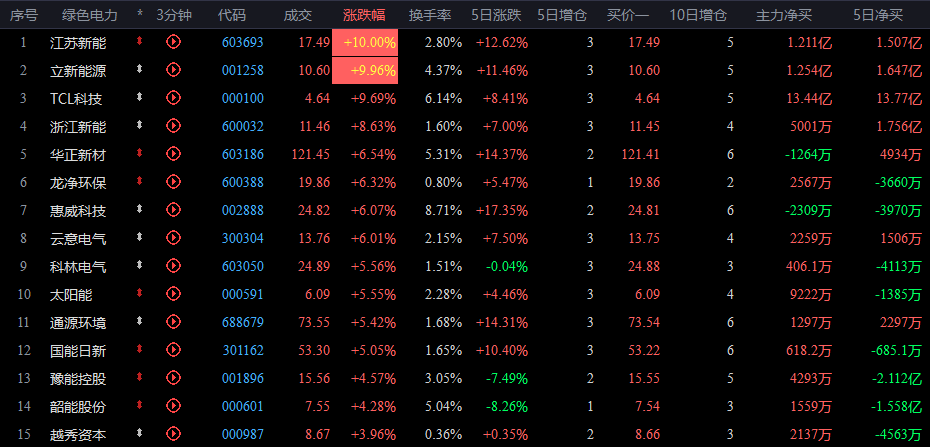
Task: Click the 5日增仓 column header
Action: click(562, 15)
